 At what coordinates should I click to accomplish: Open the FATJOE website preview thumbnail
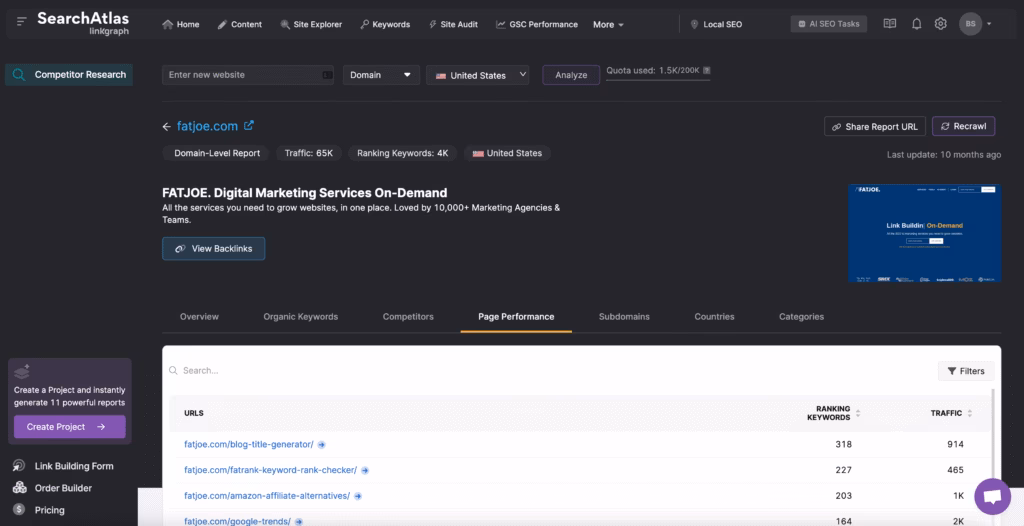point(924,233)
